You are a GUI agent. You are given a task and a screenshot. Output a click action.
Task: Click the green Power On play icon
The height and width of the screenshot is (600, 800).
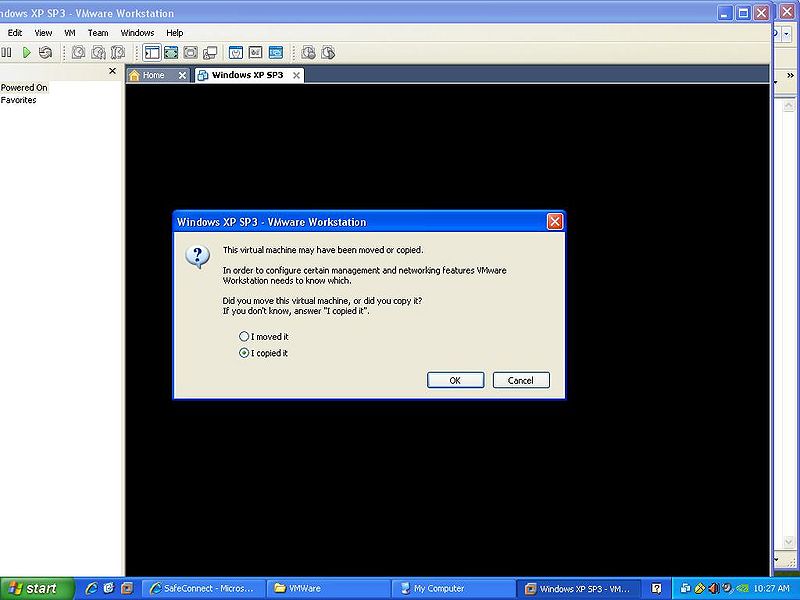(27, 52)
